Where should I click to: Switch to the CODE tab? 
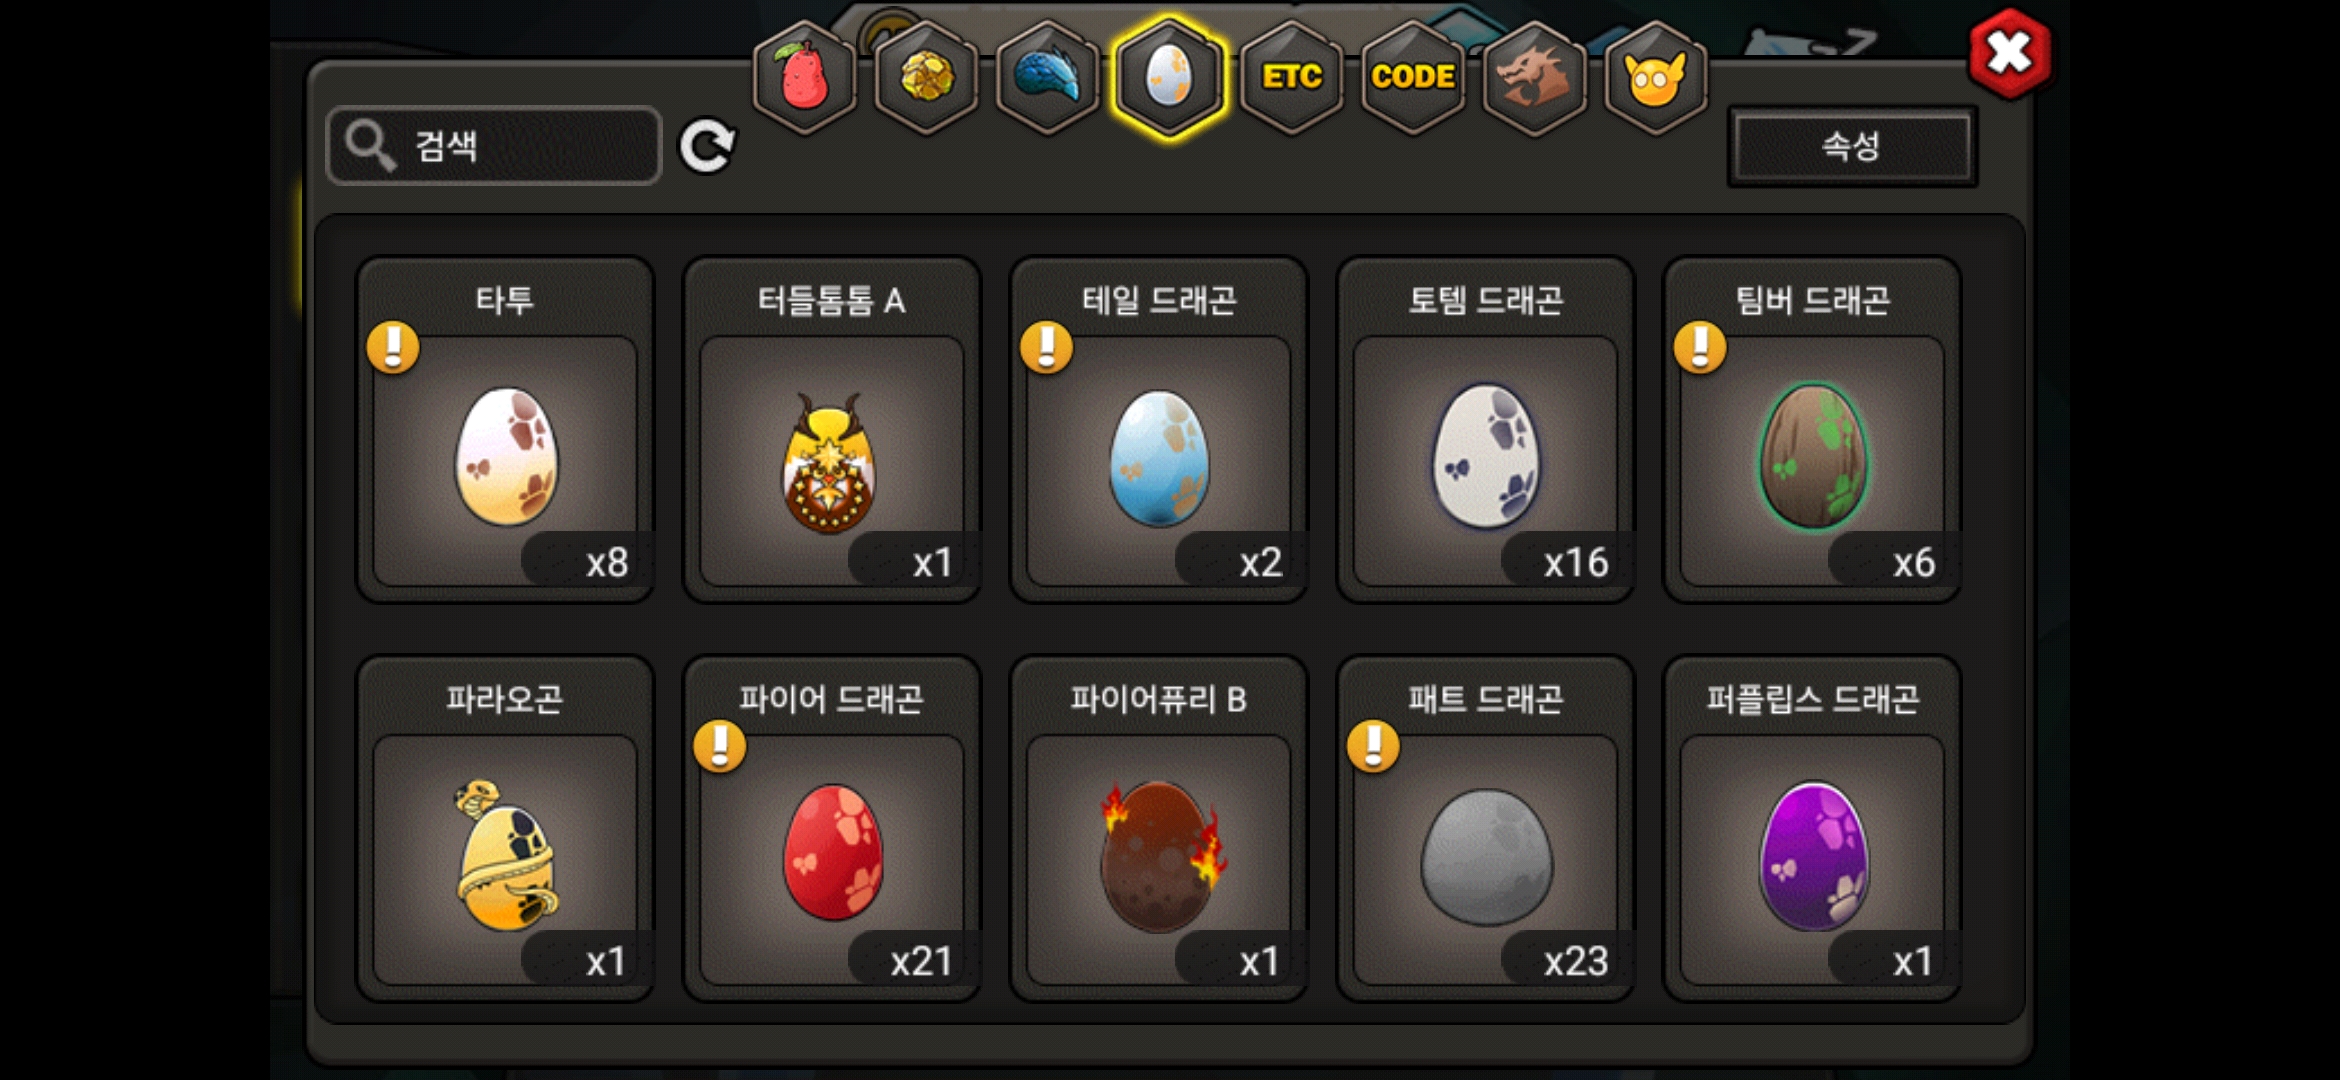1413,78
